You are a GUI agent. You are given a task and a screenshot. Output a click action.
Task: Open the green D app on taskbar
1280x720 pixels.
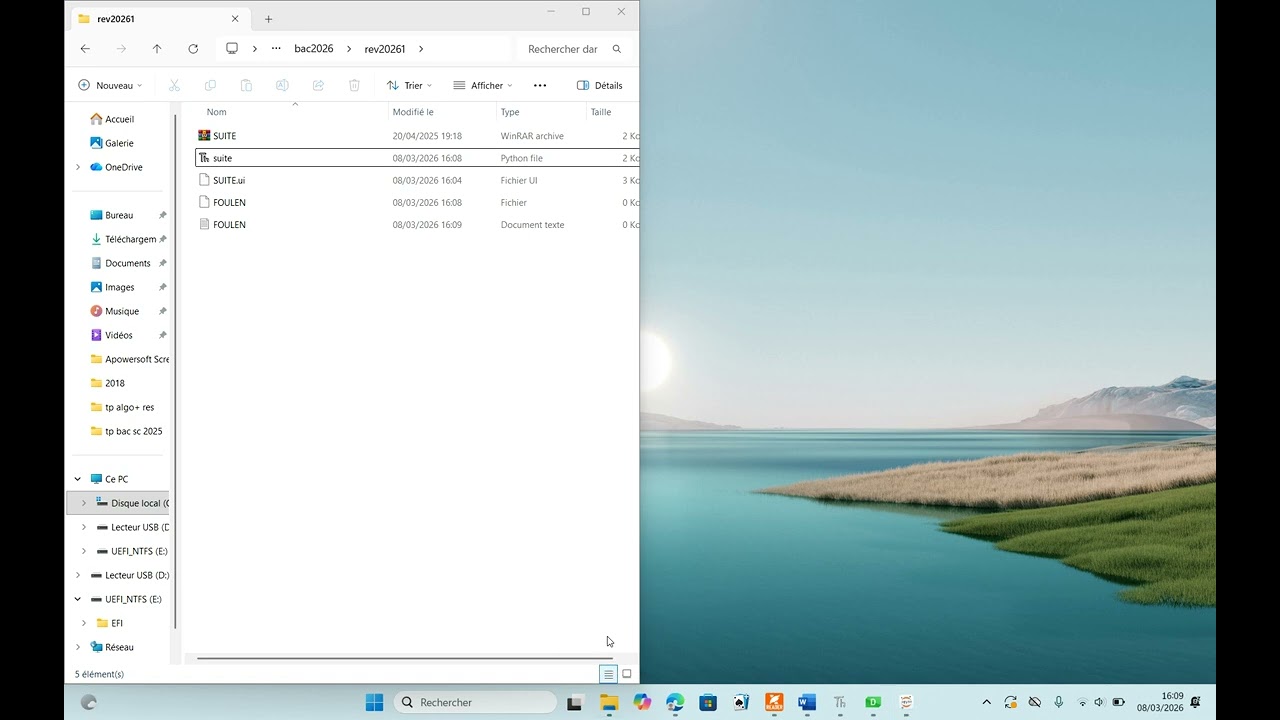click(873, 703)
